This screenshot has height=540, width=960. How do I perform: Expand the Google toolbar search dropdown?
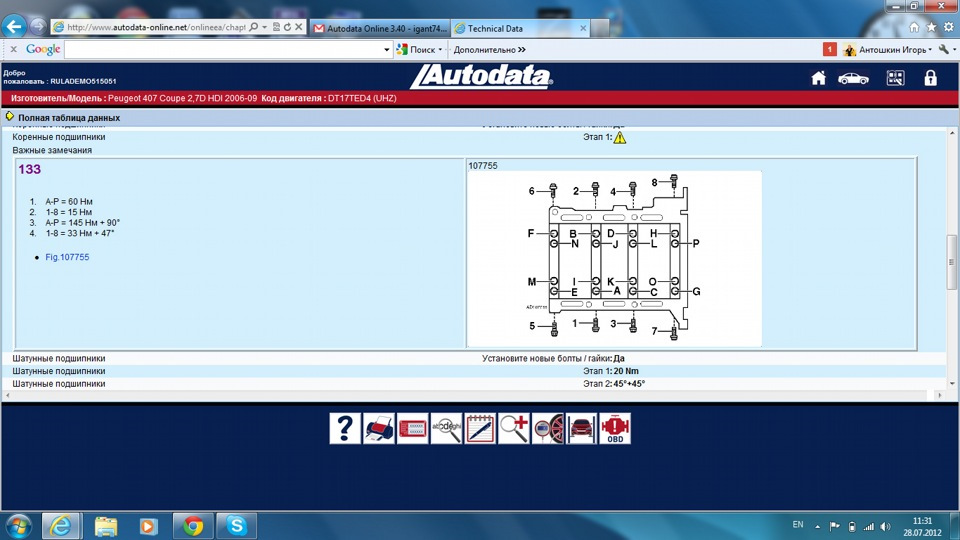[387, 49]
